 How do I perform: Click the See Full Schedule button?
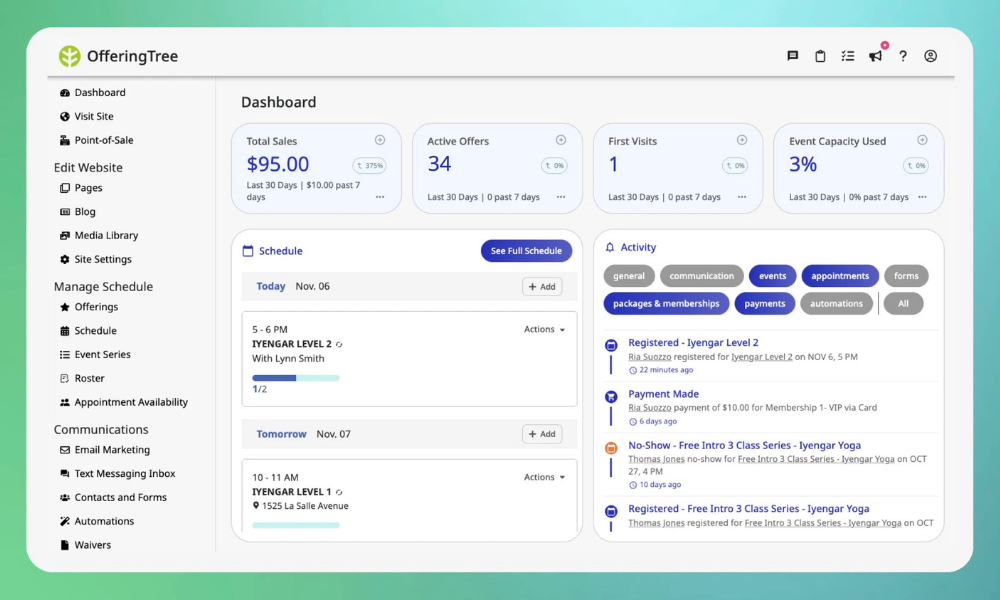(526, 251)
